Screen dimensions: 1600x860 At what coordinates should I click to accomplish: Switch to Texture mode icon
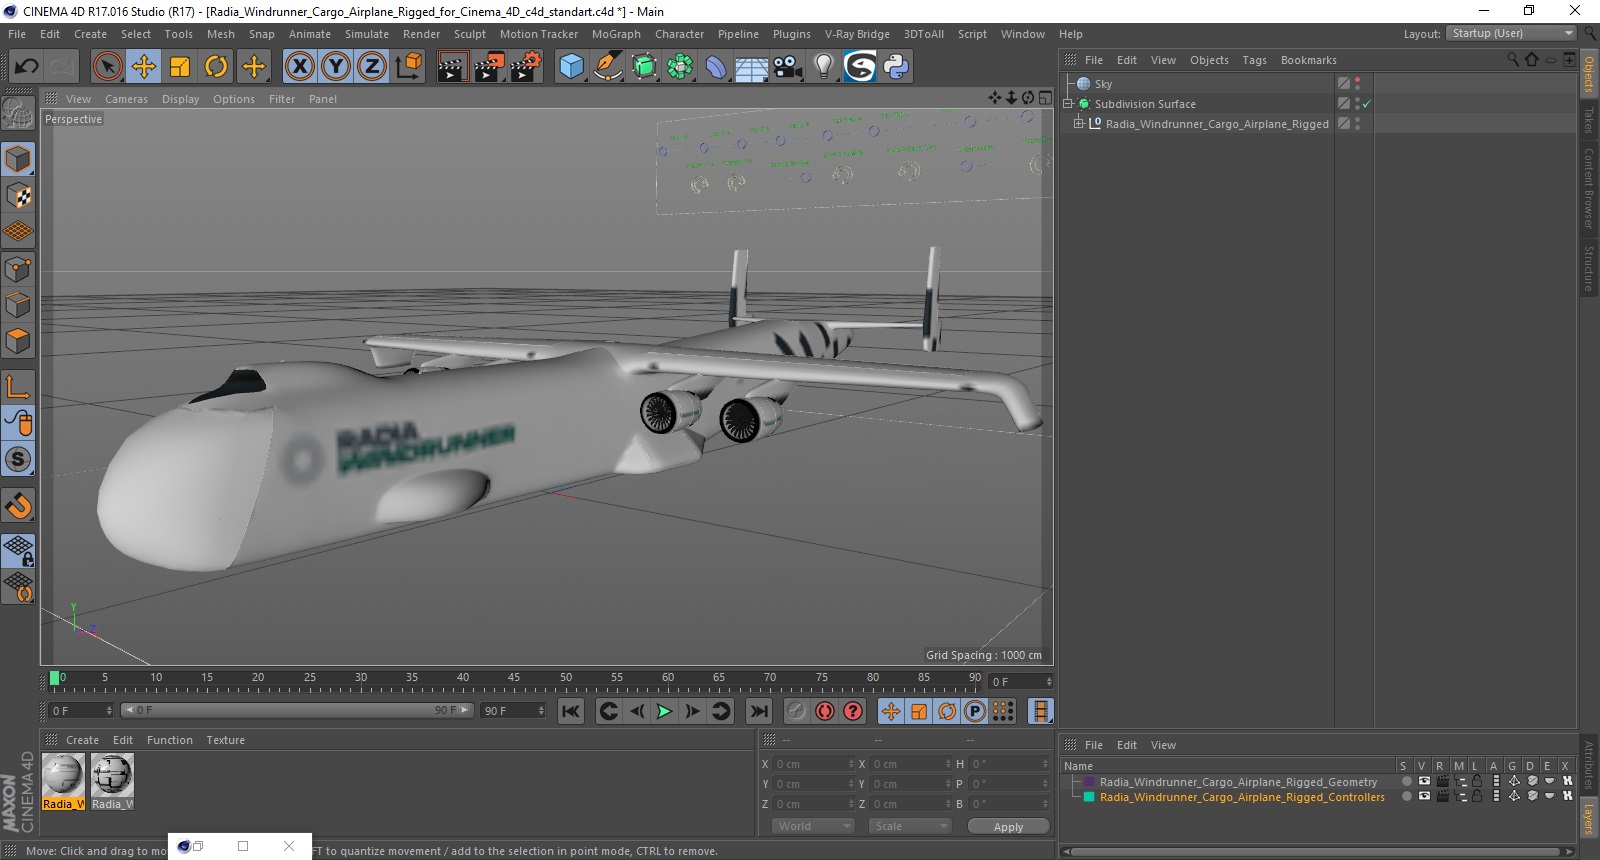pos(18,195)
